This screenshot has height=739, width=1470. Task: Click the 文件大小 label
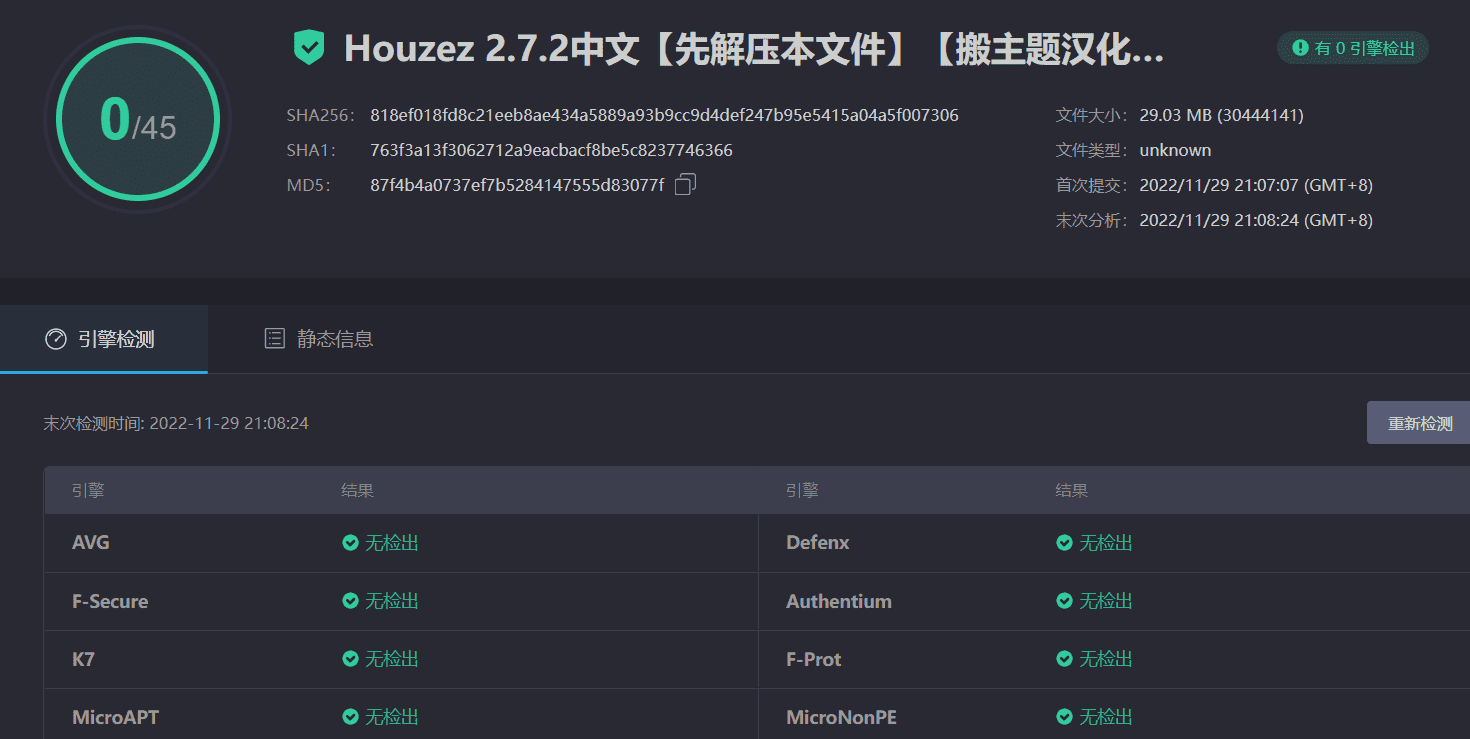1092,115
